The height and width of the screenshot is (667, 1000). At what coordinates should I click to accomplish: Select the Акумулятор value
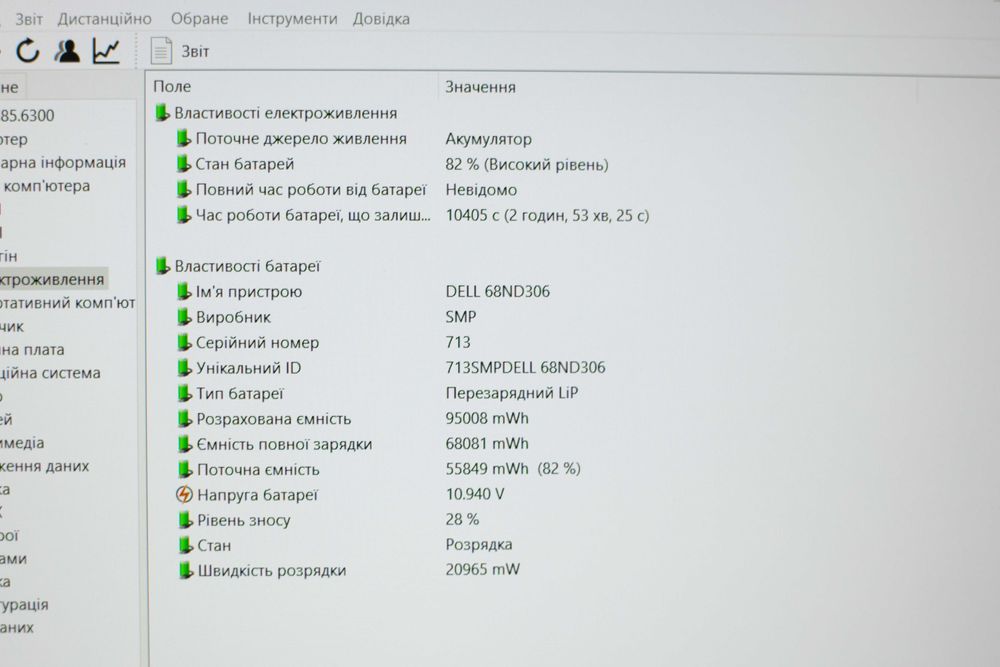click(x=489, y=139)
